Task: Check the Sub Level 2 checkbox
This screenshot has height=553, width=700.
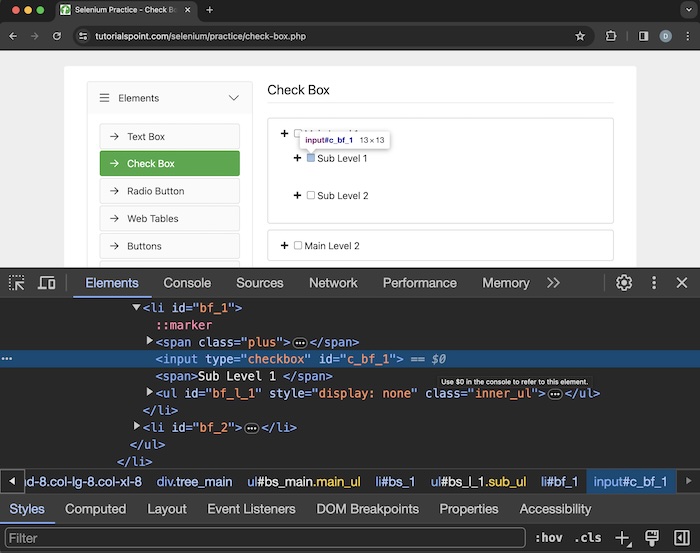Action: click(311, 196)
